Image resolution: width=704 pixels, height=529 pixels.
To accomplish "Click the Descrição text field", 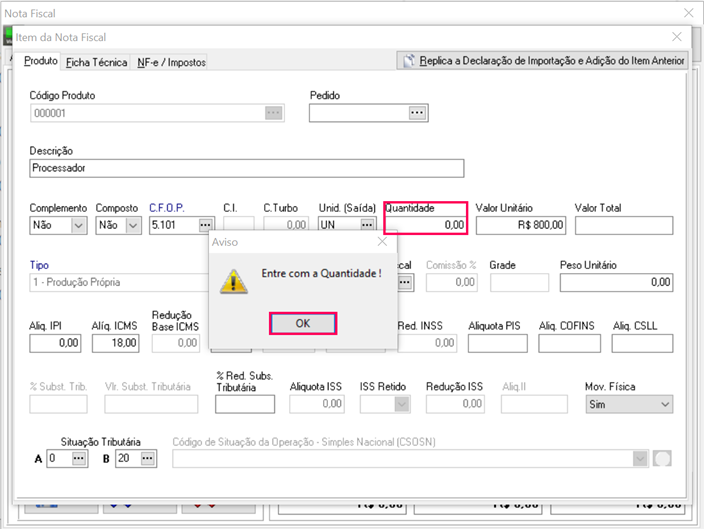I will click(247, 168).
